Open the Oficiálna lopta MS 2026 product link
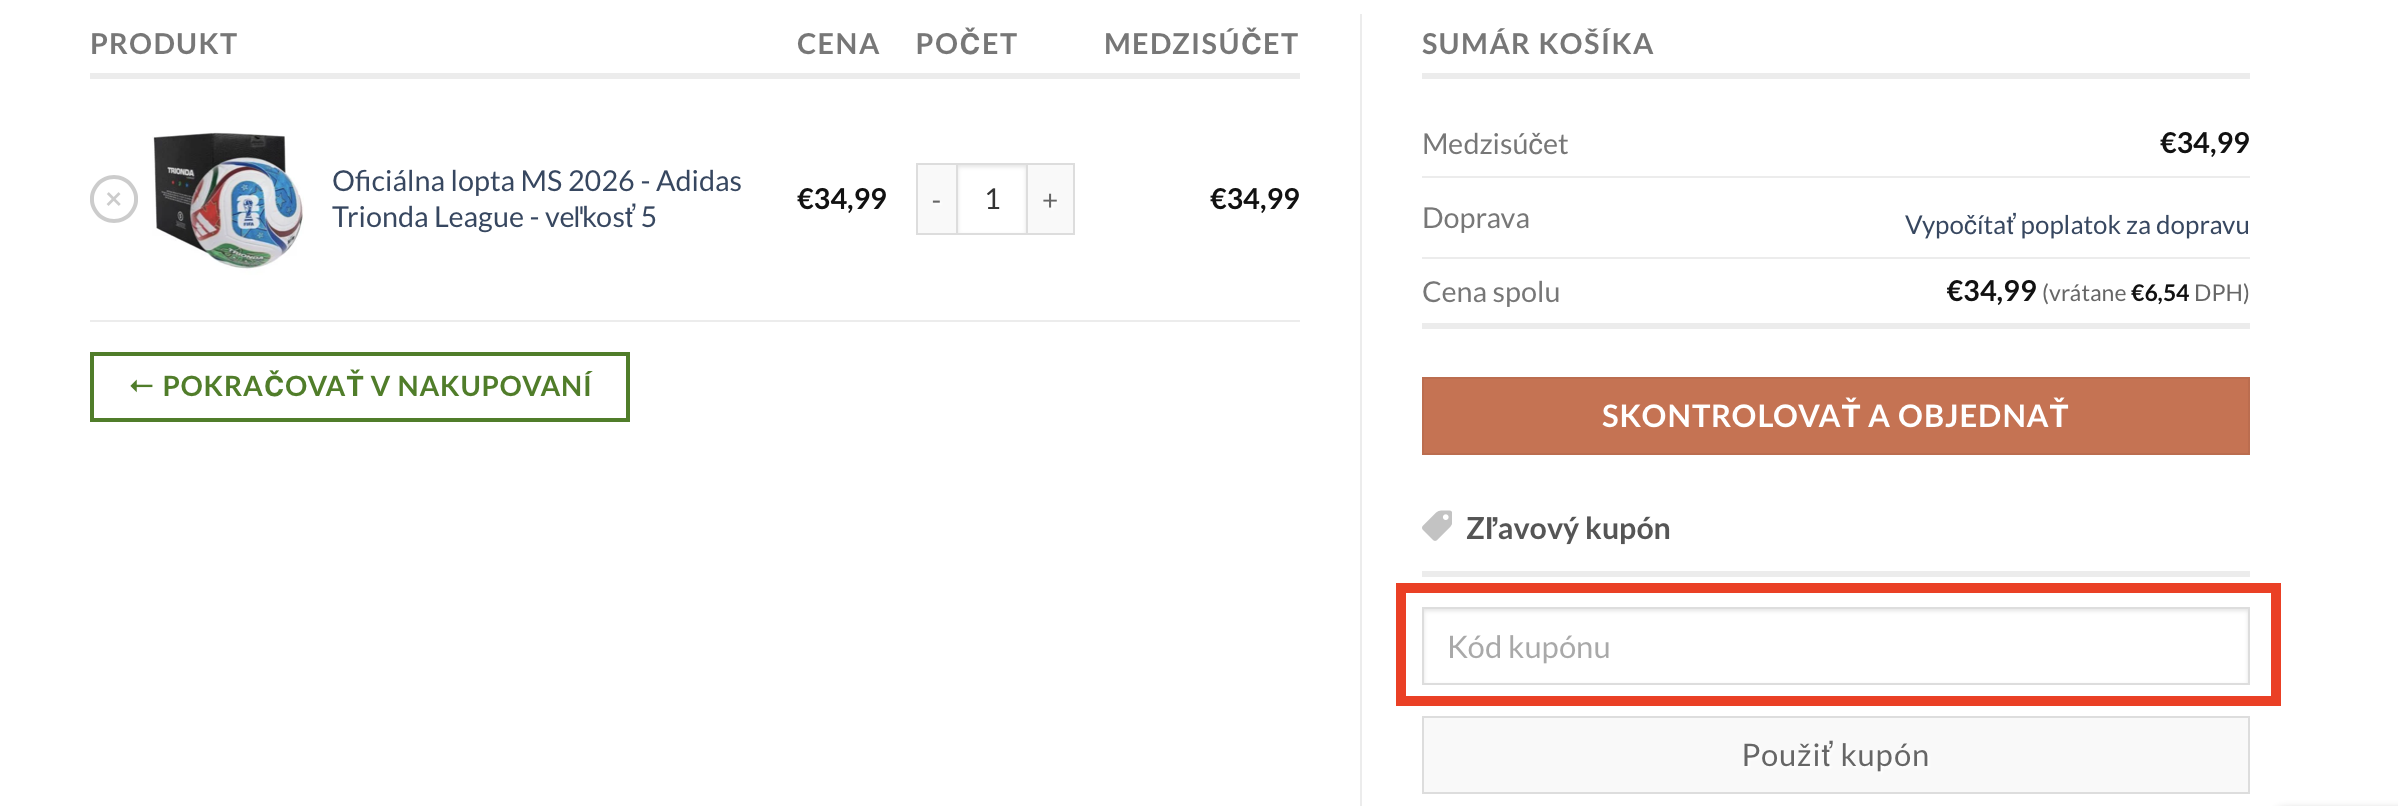This screenshot has height=806, width=2398. [536, 199]
